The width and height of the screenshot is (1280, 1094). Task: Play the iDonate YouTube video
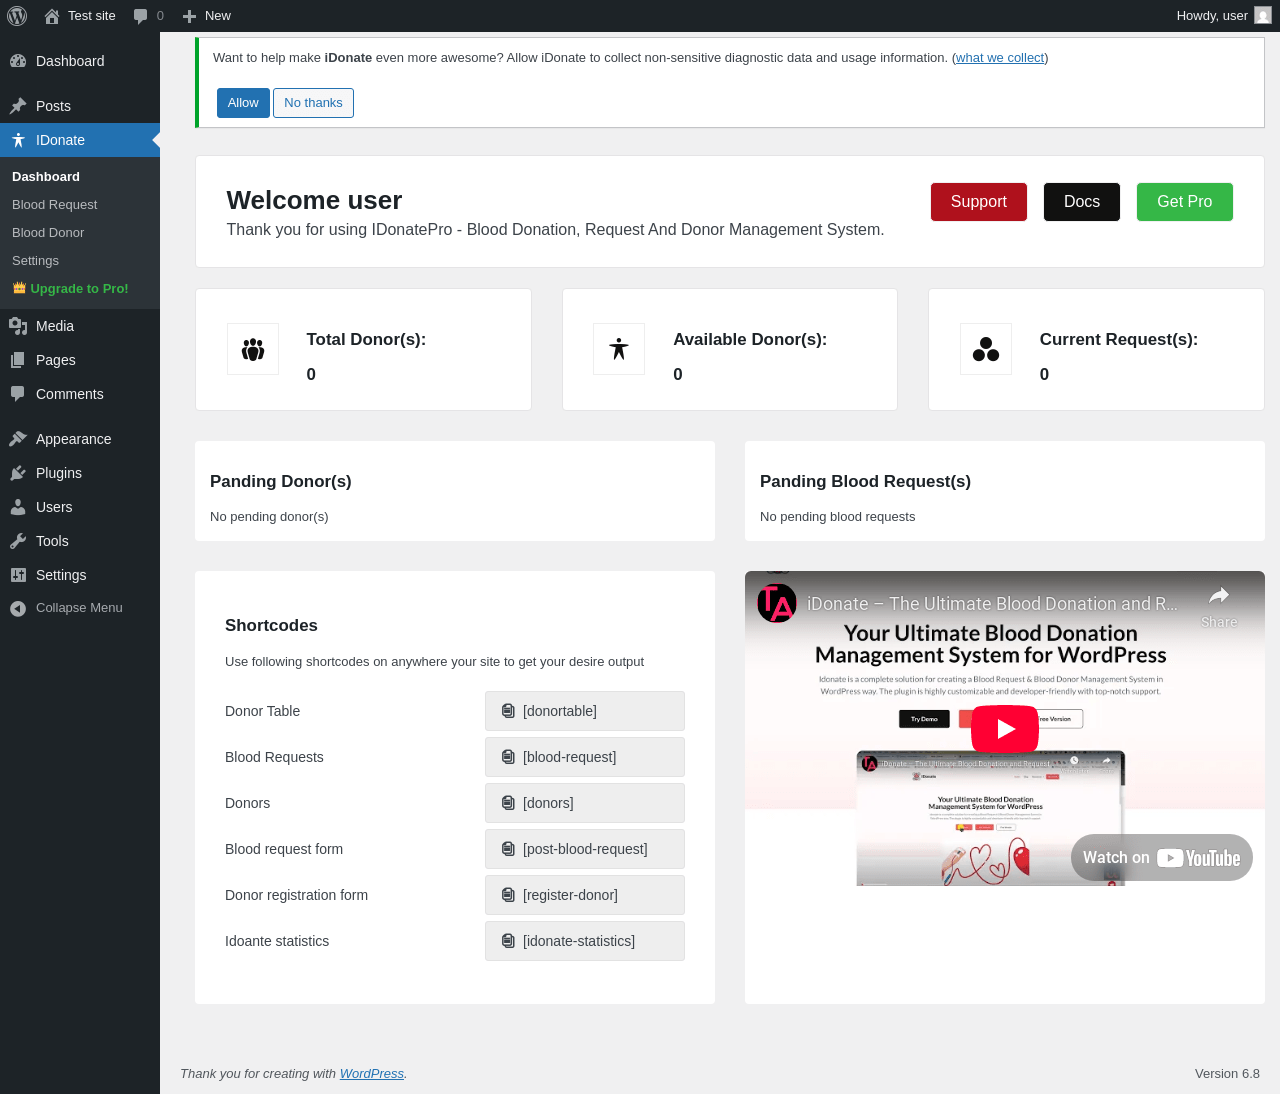1005,729
